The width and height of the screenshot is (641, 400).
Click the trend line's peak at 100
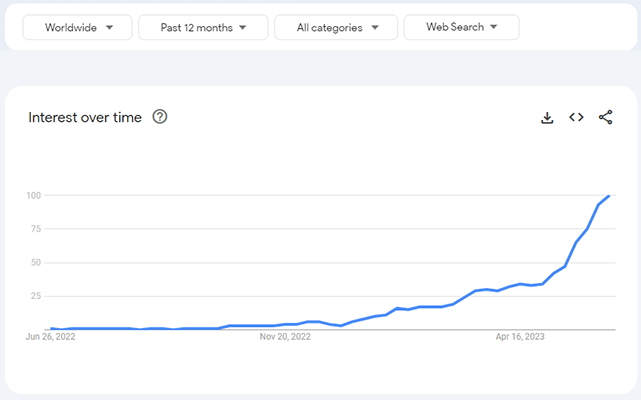609,196
